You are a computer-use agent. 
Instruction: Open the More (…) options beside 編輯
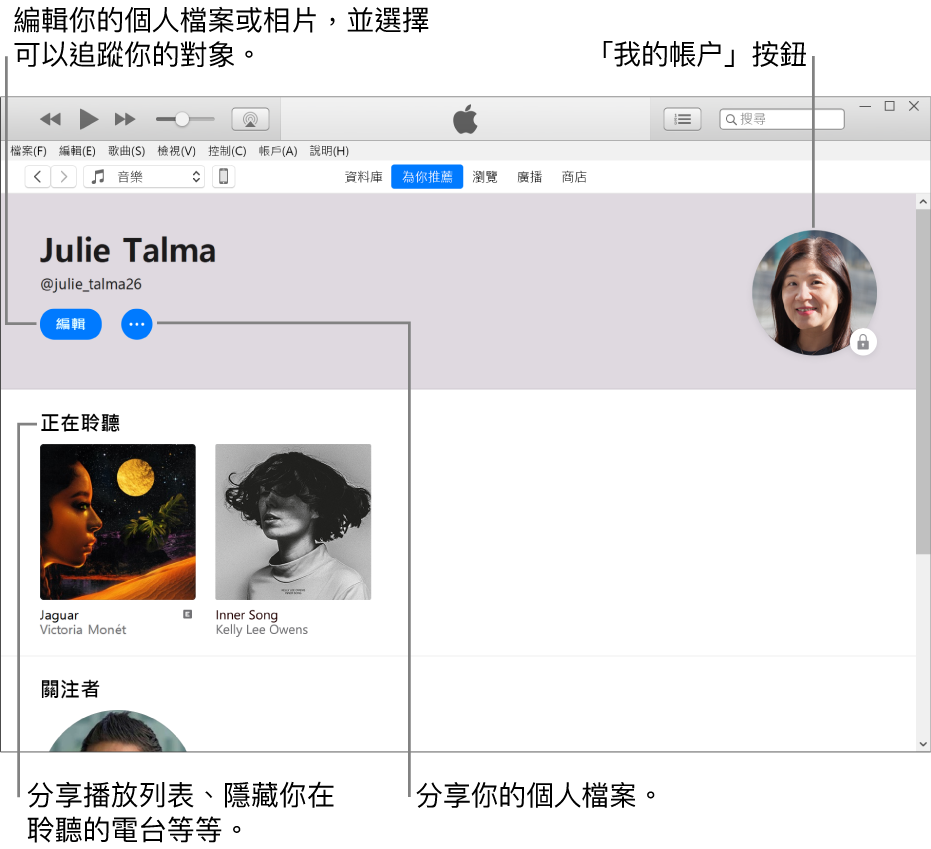tap(136, 324)
